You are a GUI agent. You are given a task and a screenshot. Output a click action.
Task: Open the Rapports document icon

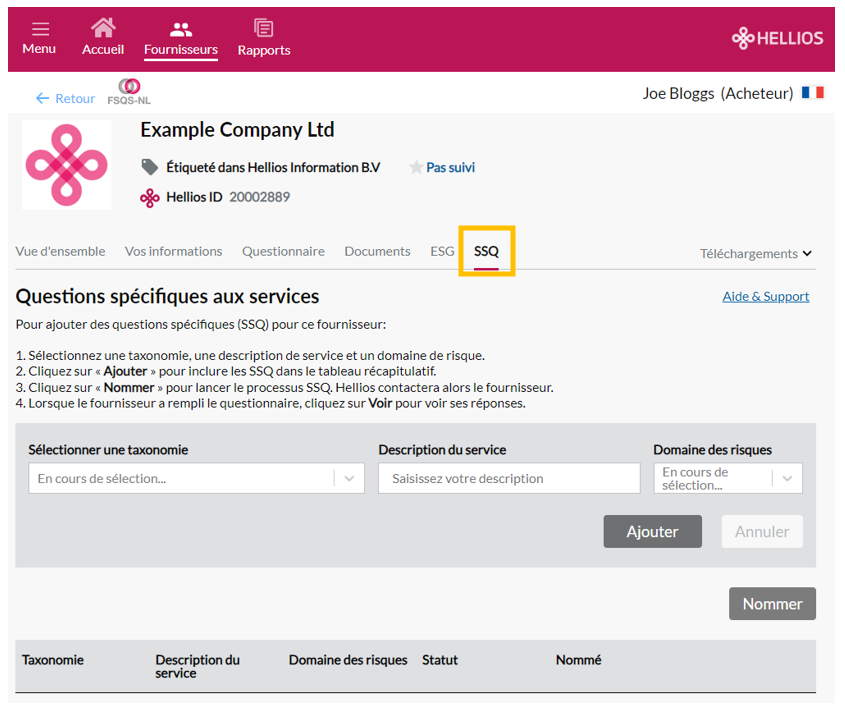pyautogui.click(x=264, y=27)
